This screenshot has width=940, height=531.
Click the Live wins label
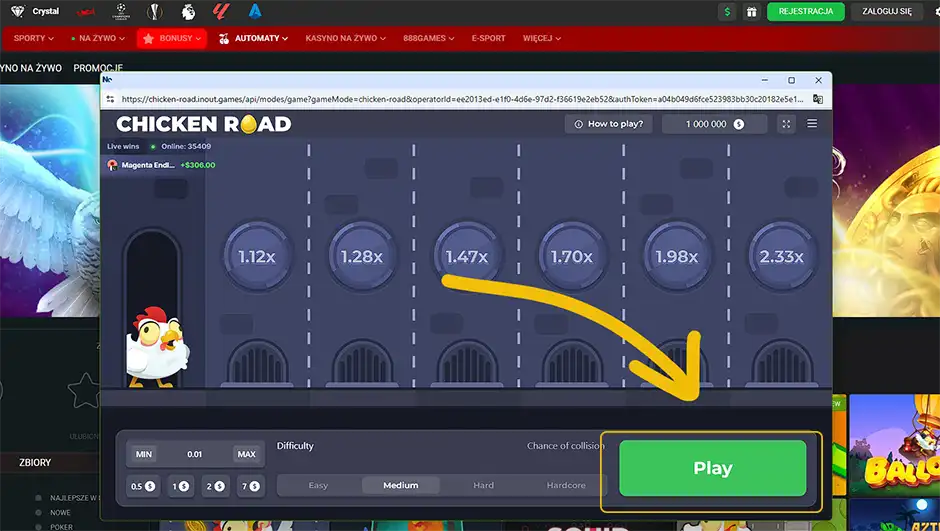[123, 146]
